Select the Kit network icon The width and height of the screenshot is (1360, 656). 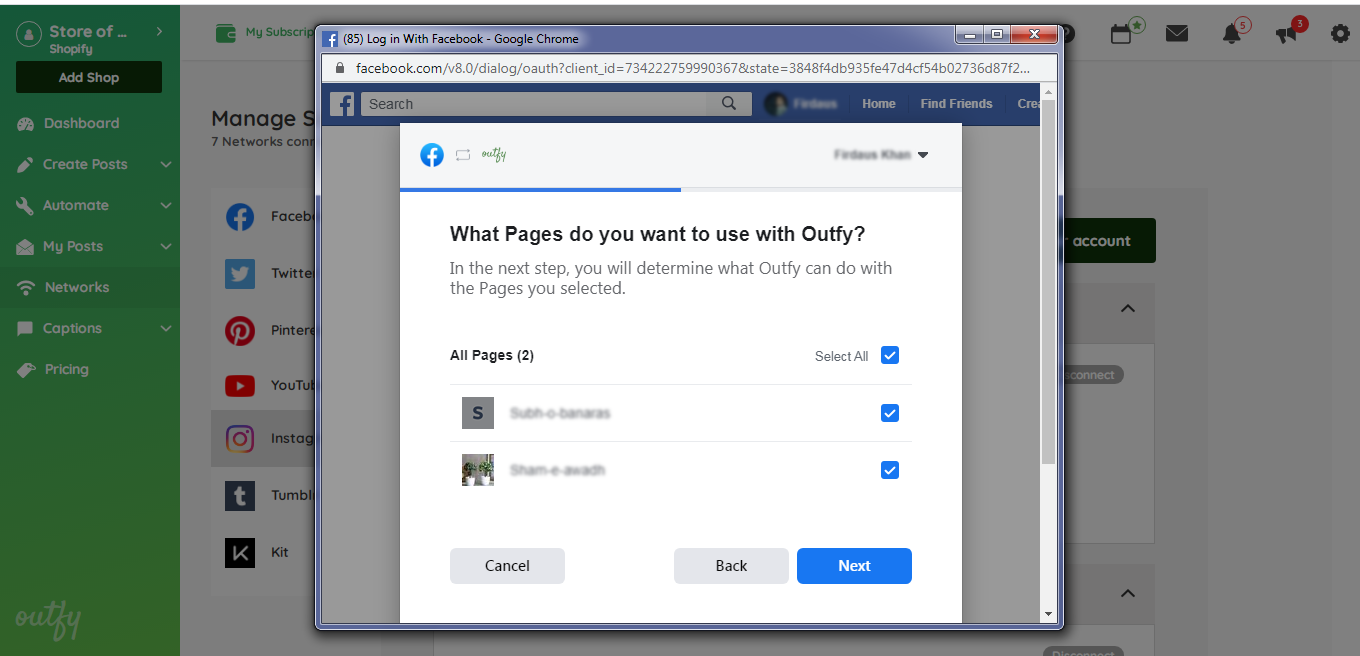pos(240,552)
